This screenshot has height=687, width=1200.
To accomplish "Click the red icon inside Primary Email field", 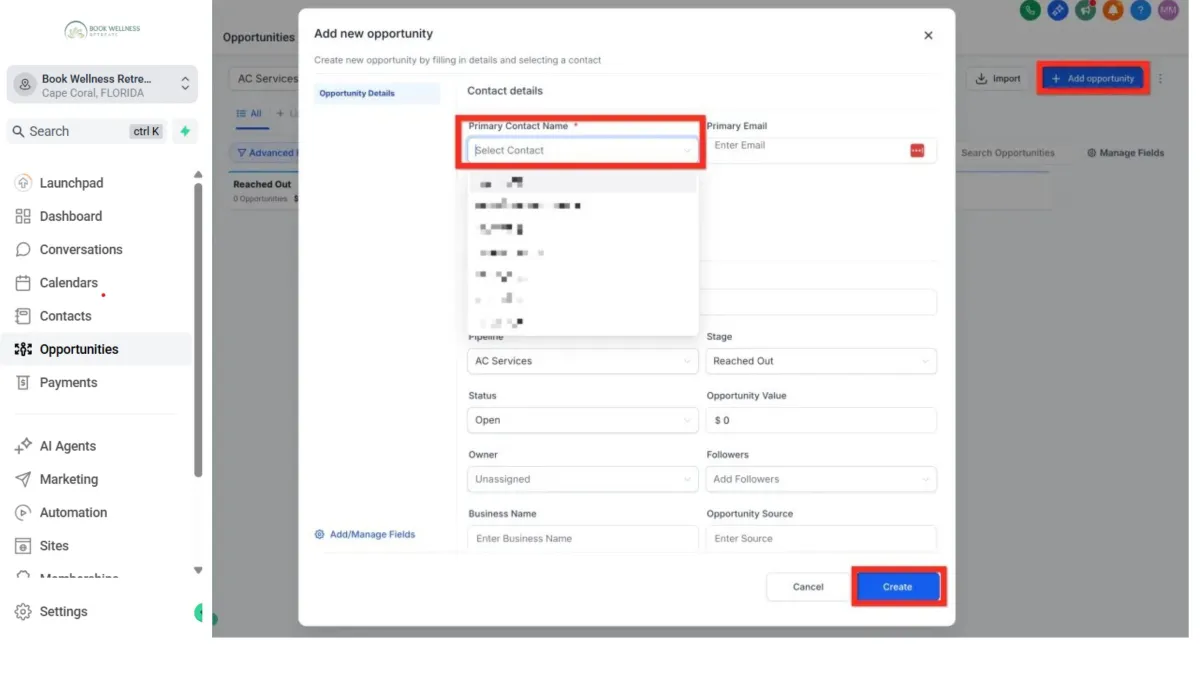I will (917, 150).
